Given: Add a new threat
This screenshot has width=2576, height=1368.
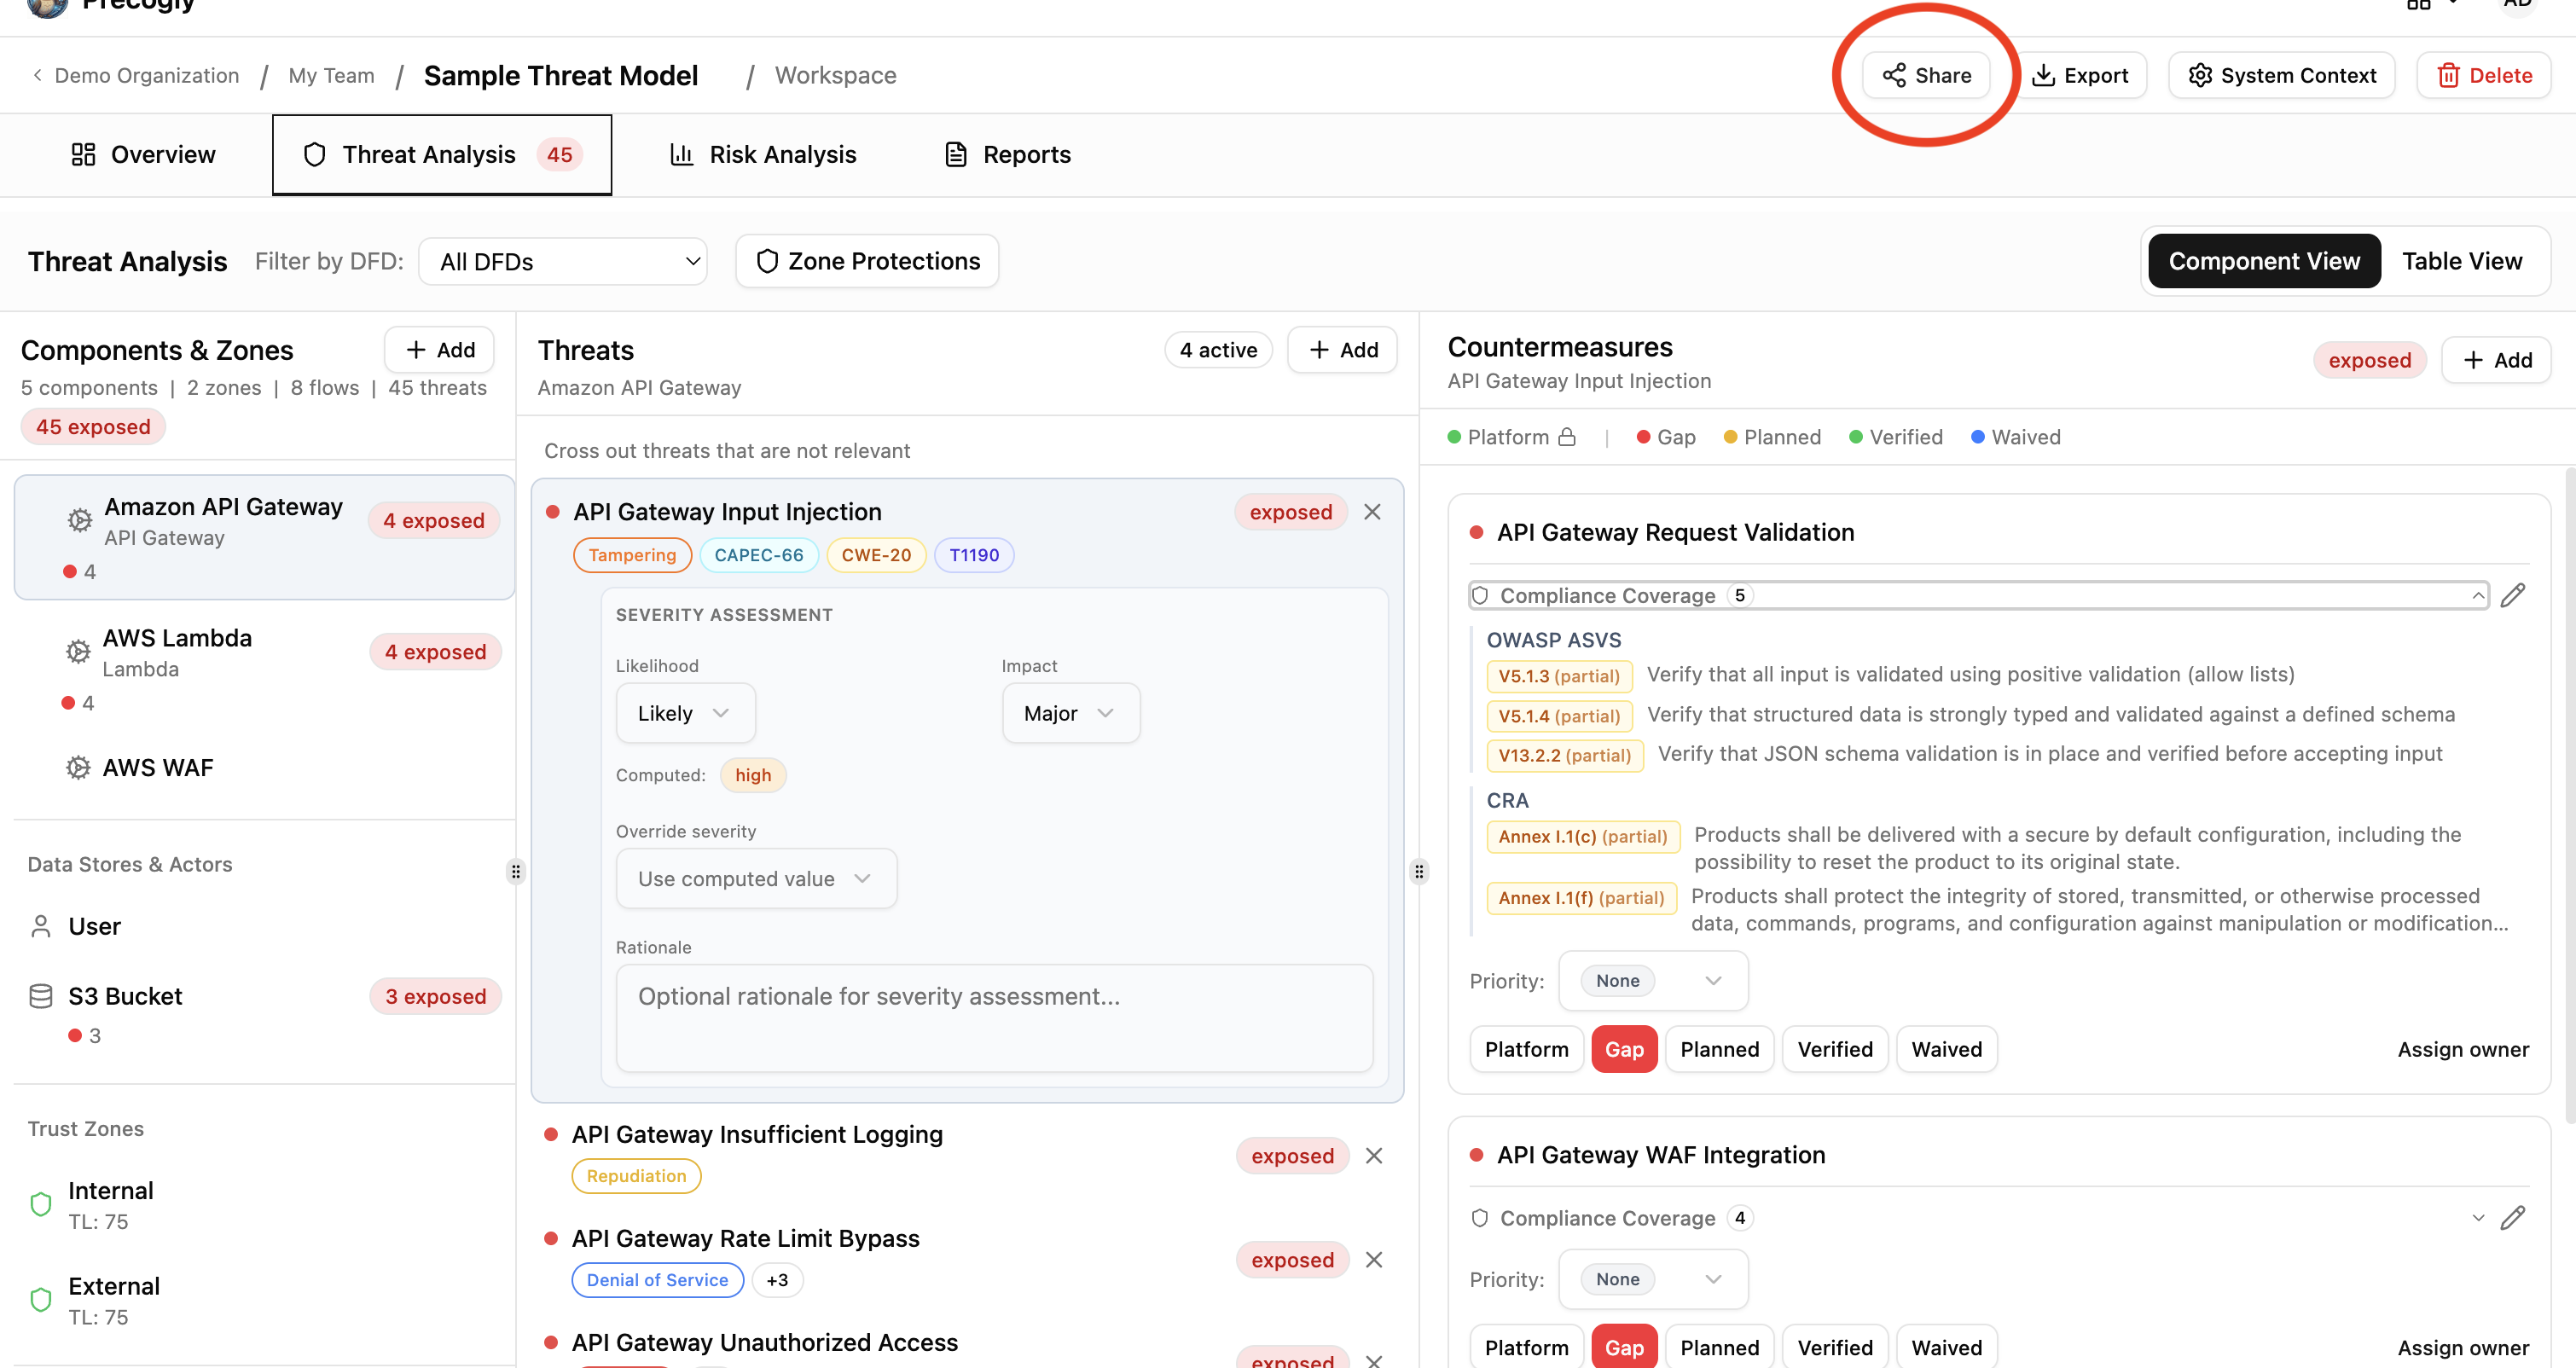Looking at the screenshot, I should click(x=1342, y=350).
